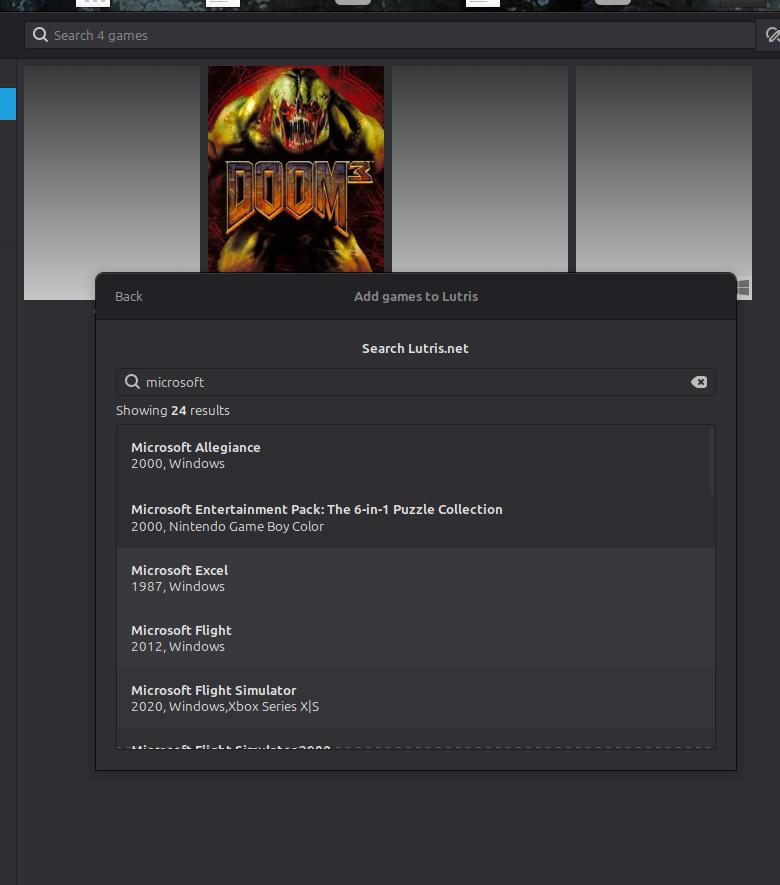Viewport: 780px width, 885px height.
Task: Click the results list scrollbar
Action: click(x=712, y=461)
